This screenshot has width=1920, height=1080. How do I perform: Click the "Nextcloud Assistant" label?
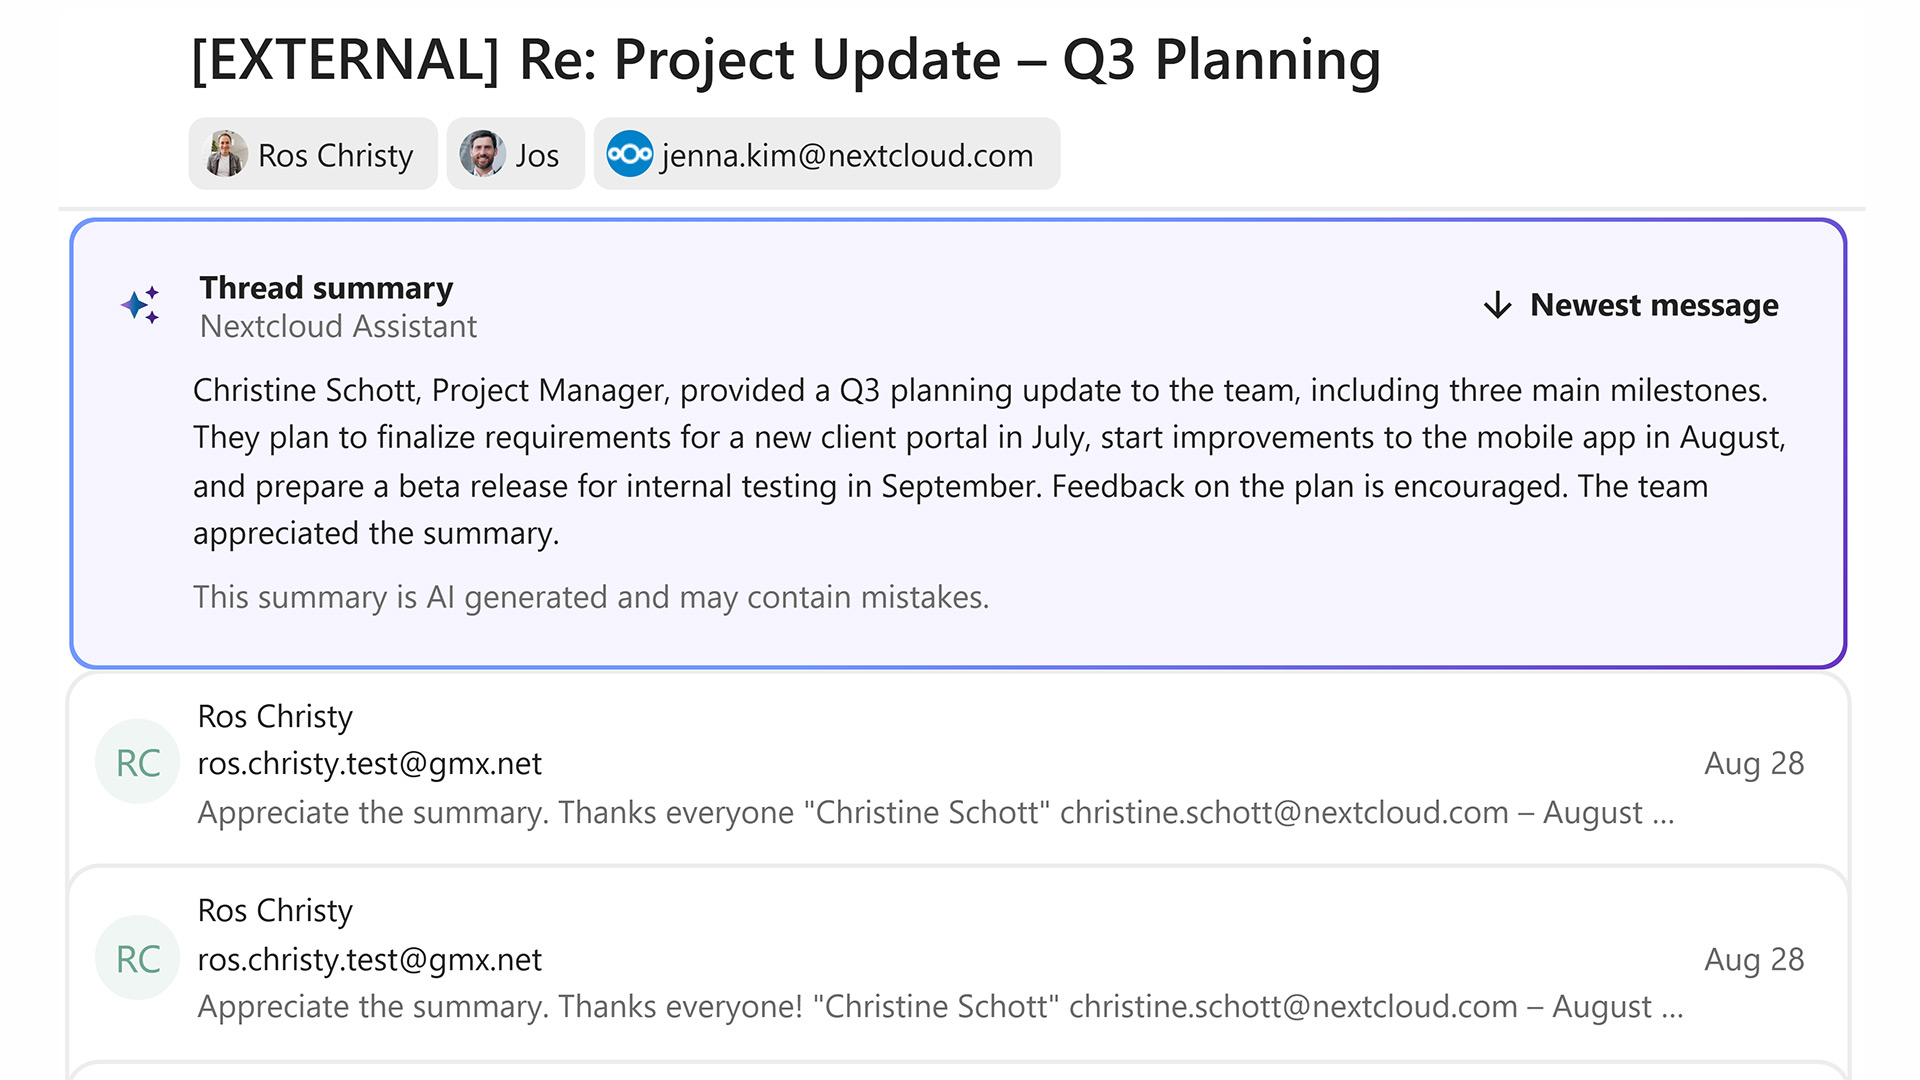pos(338,326)
